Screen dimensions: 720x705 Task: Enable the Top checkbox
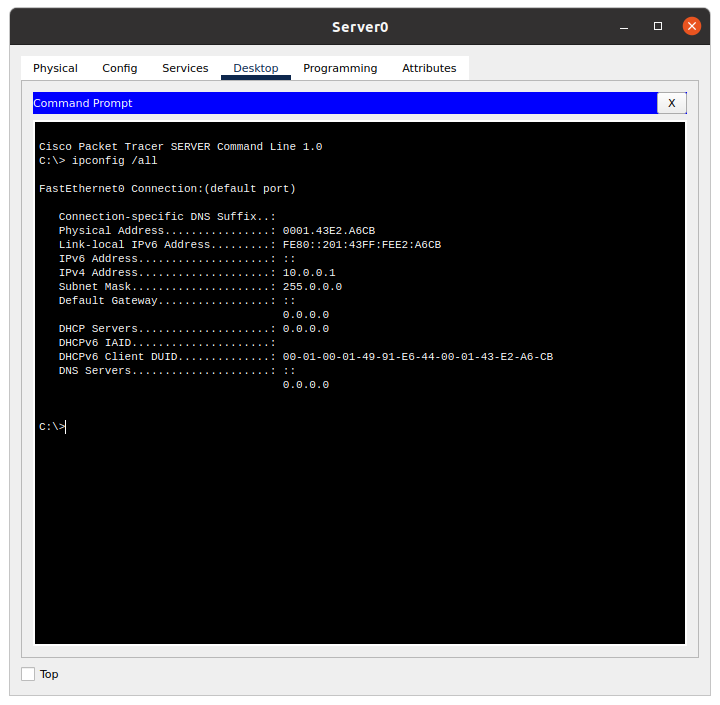click(28, 674)
